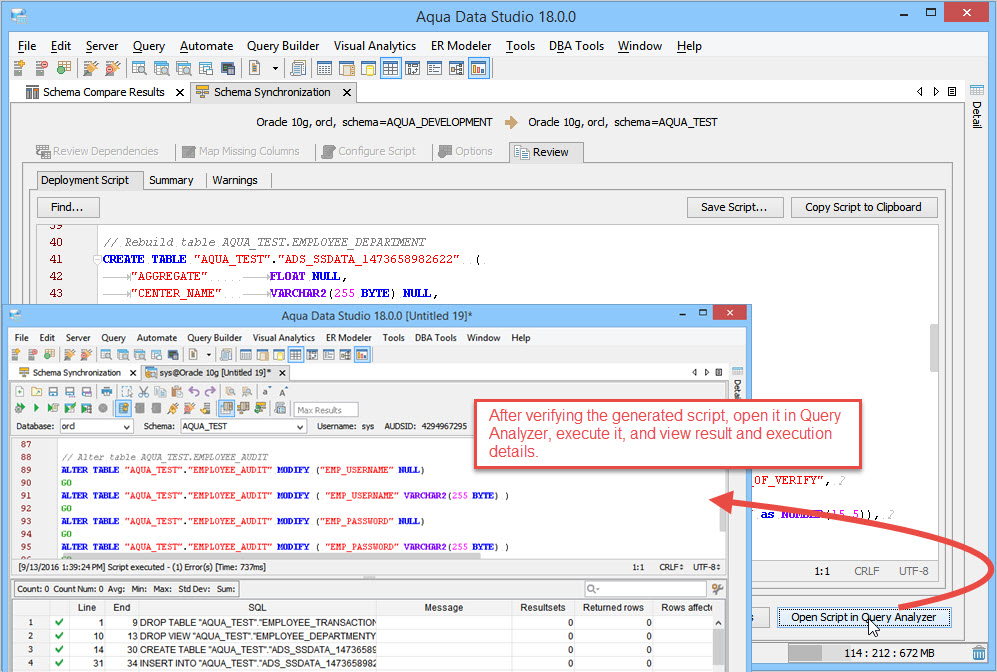Open the tab list icon in main window

pos(952,92)
